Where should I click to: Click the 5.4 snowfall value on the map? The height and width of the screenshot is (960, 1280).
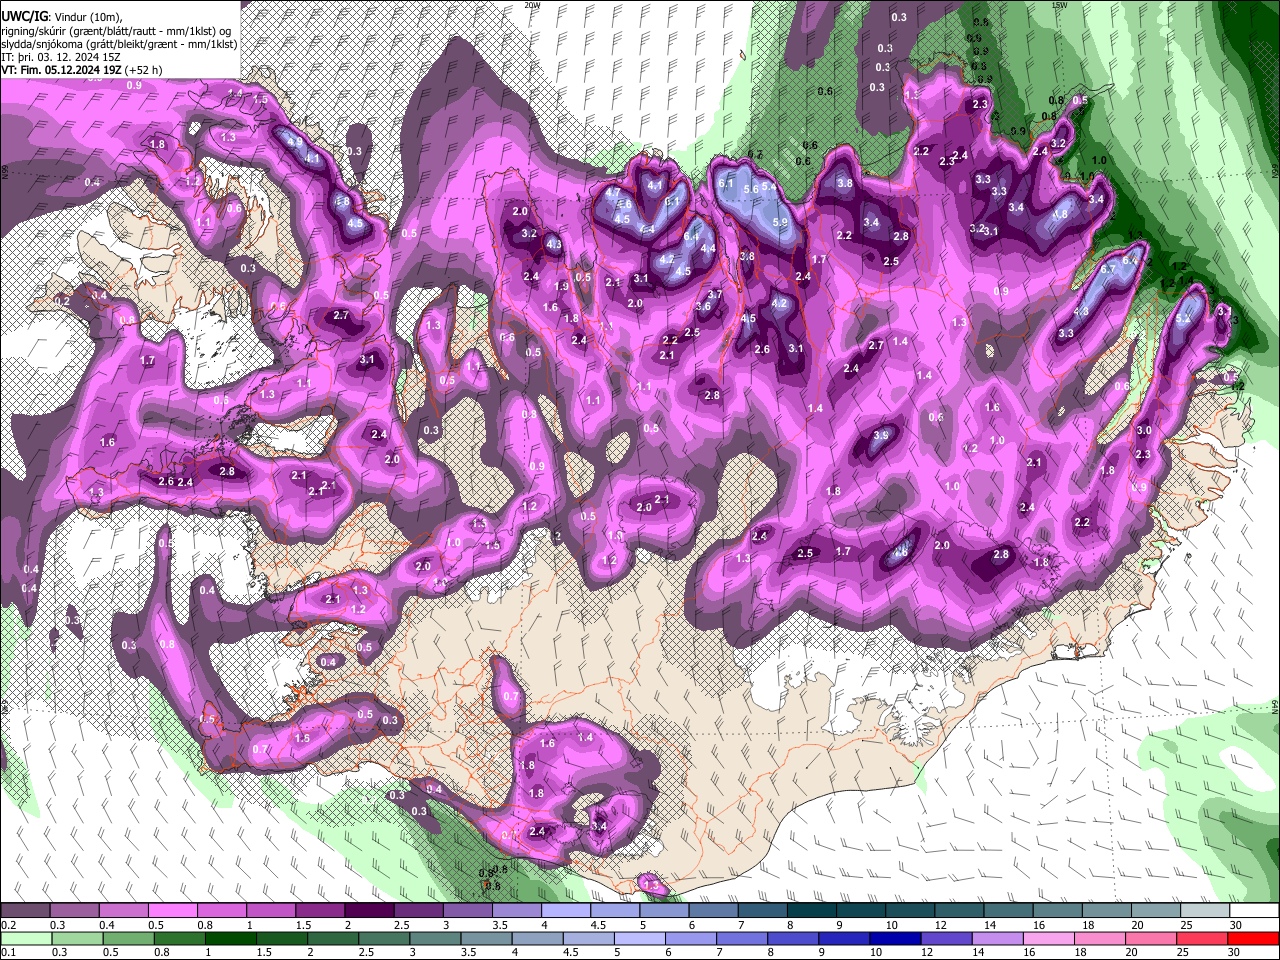pyautogui.click(x=770, y=186)
